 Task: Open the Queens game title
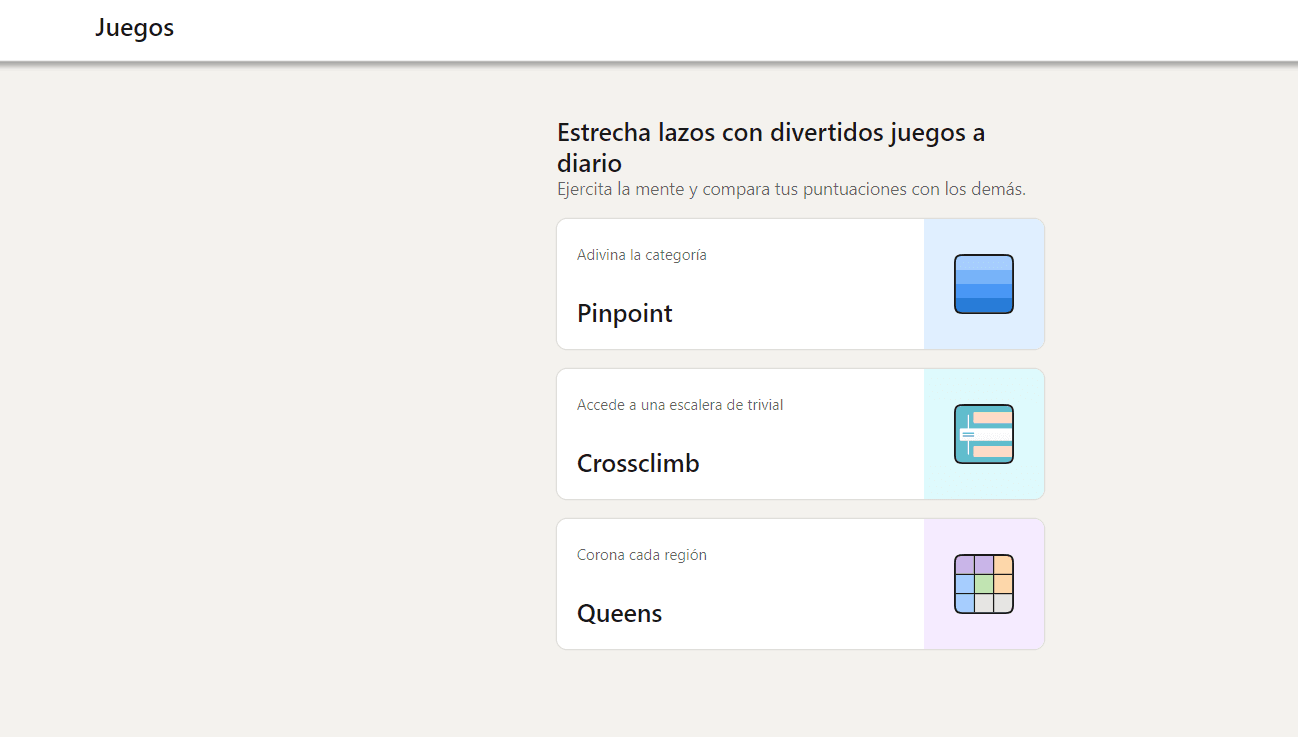click(x=619, y=613)
